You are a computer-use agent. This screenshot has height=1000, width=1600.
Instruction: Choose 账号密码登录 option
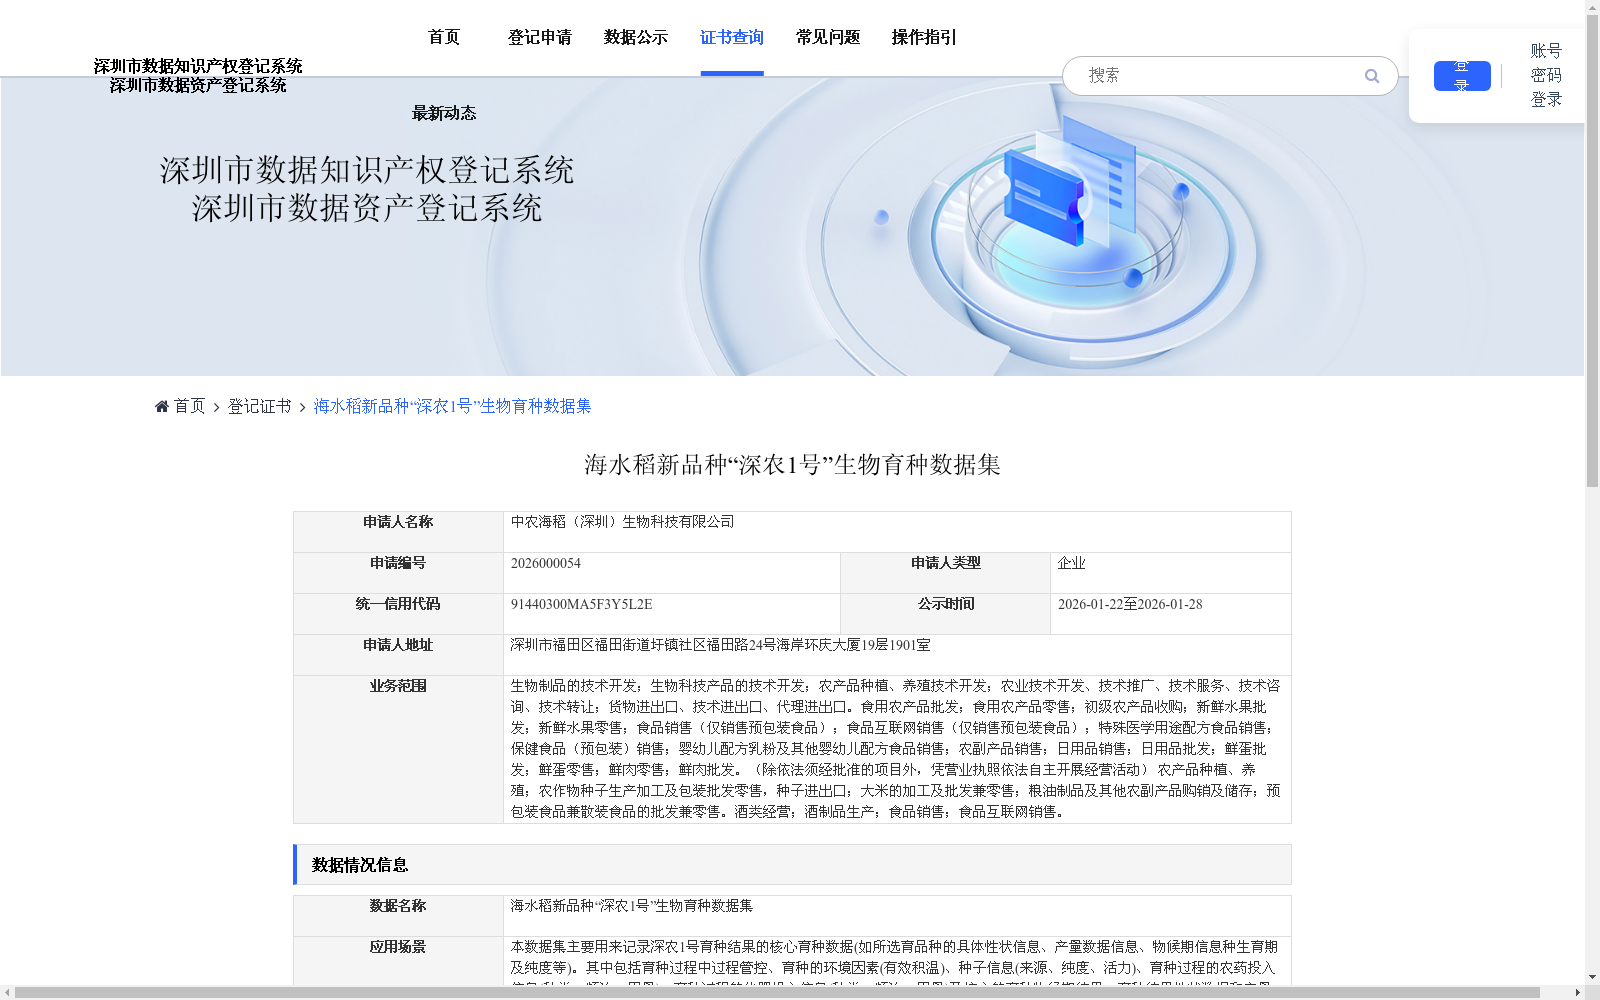pyautogui.click(x=1546, y=75)
